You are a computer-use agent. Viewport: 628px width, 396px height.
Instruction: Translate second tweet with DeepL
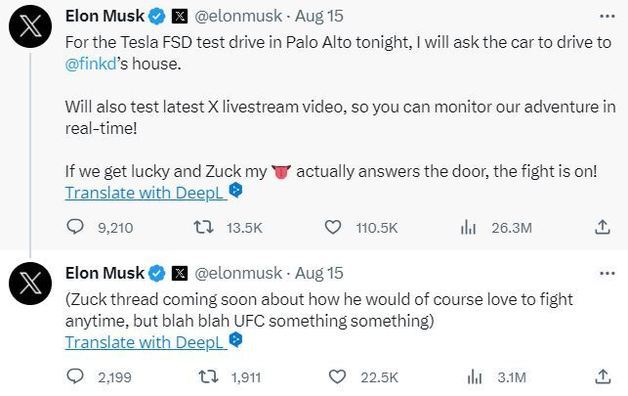(144, 342)
